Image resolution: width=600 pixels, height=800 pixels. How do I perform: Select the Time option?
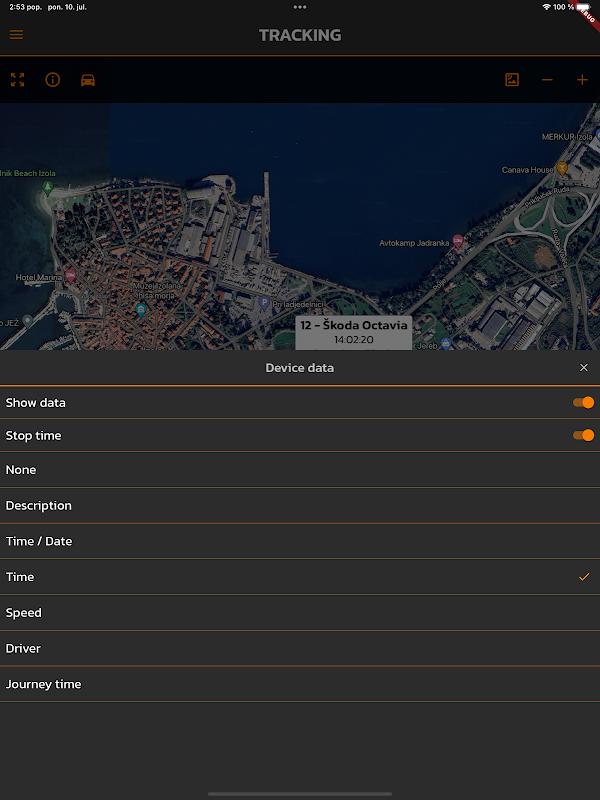pyautogui.click(x=300, y=577)
